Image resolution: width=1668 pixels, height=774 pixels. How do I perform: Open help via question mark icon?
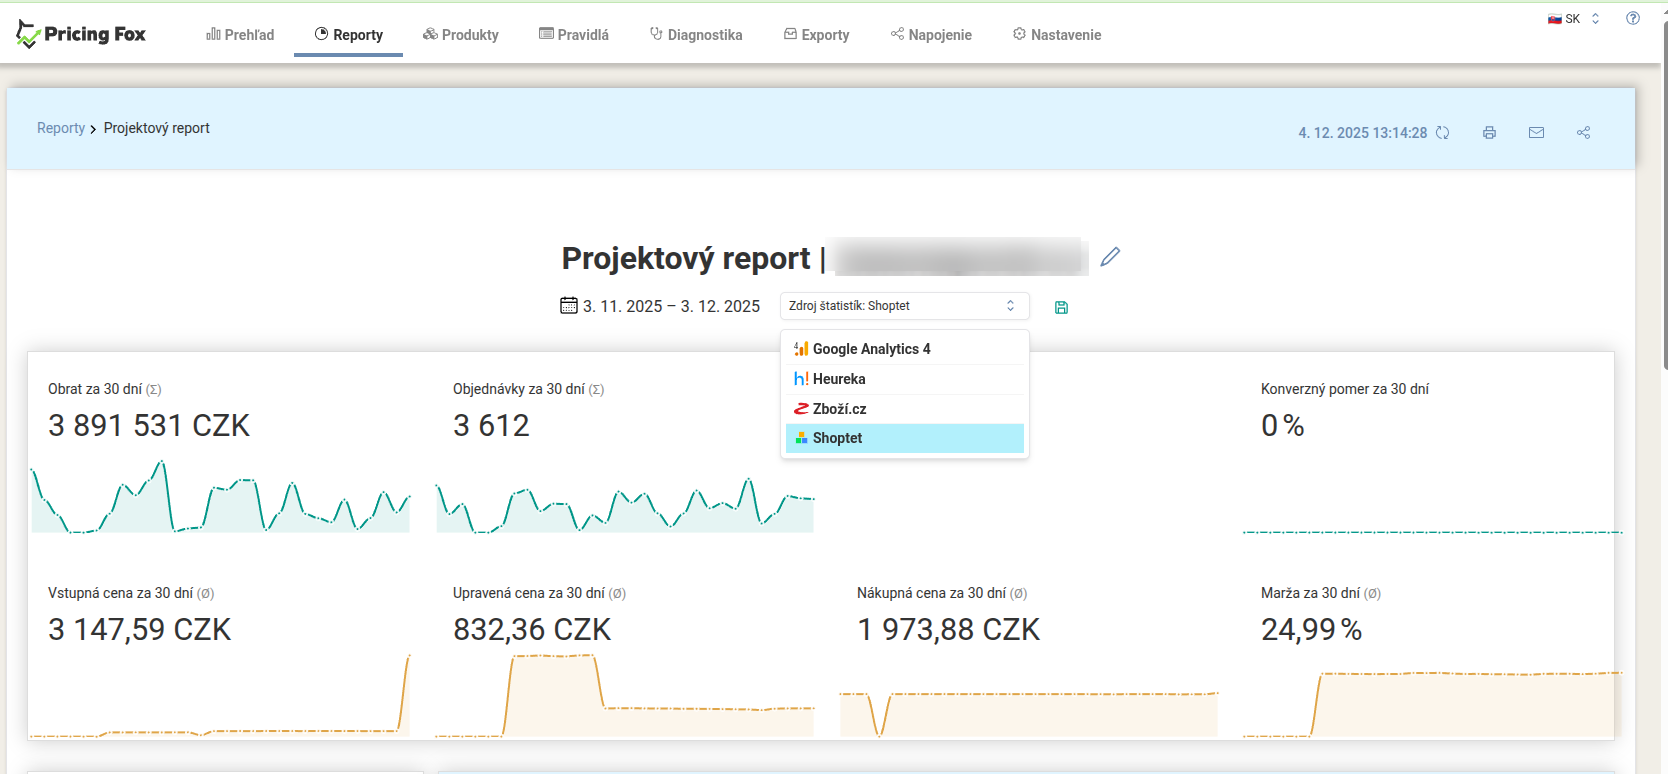(1633, 18)
